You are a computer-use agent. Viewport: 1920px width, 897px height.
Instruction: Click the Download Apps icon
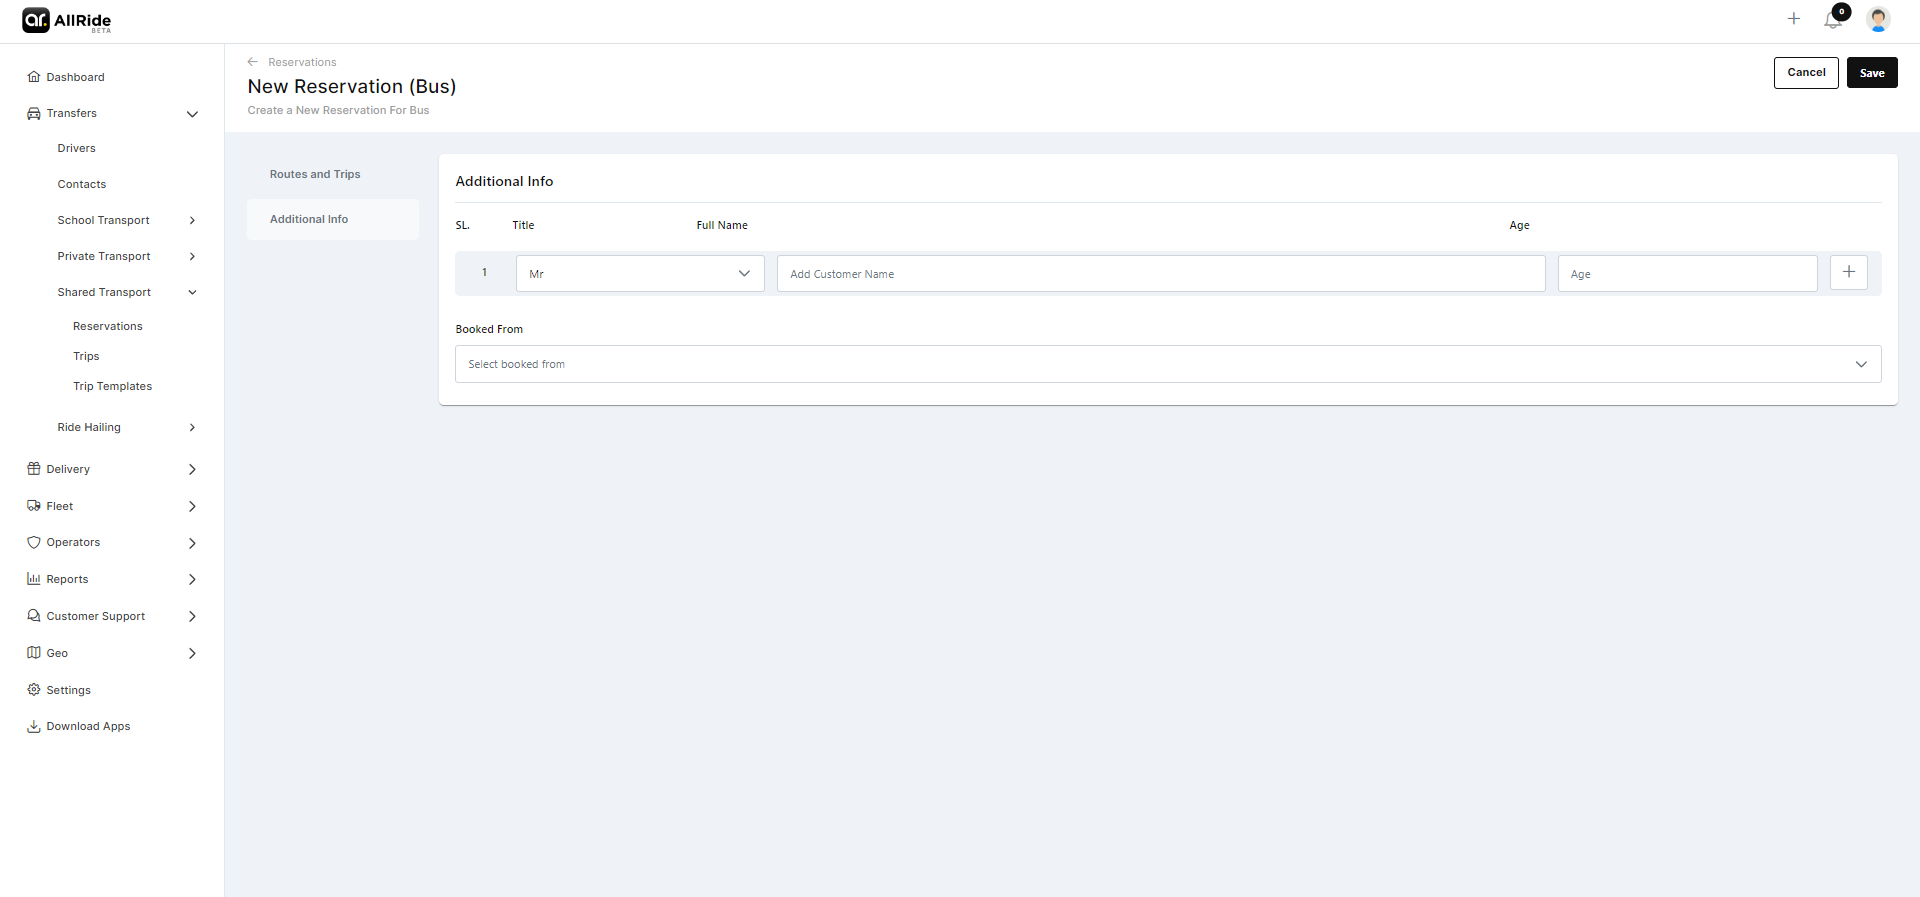tap(34, 727)
